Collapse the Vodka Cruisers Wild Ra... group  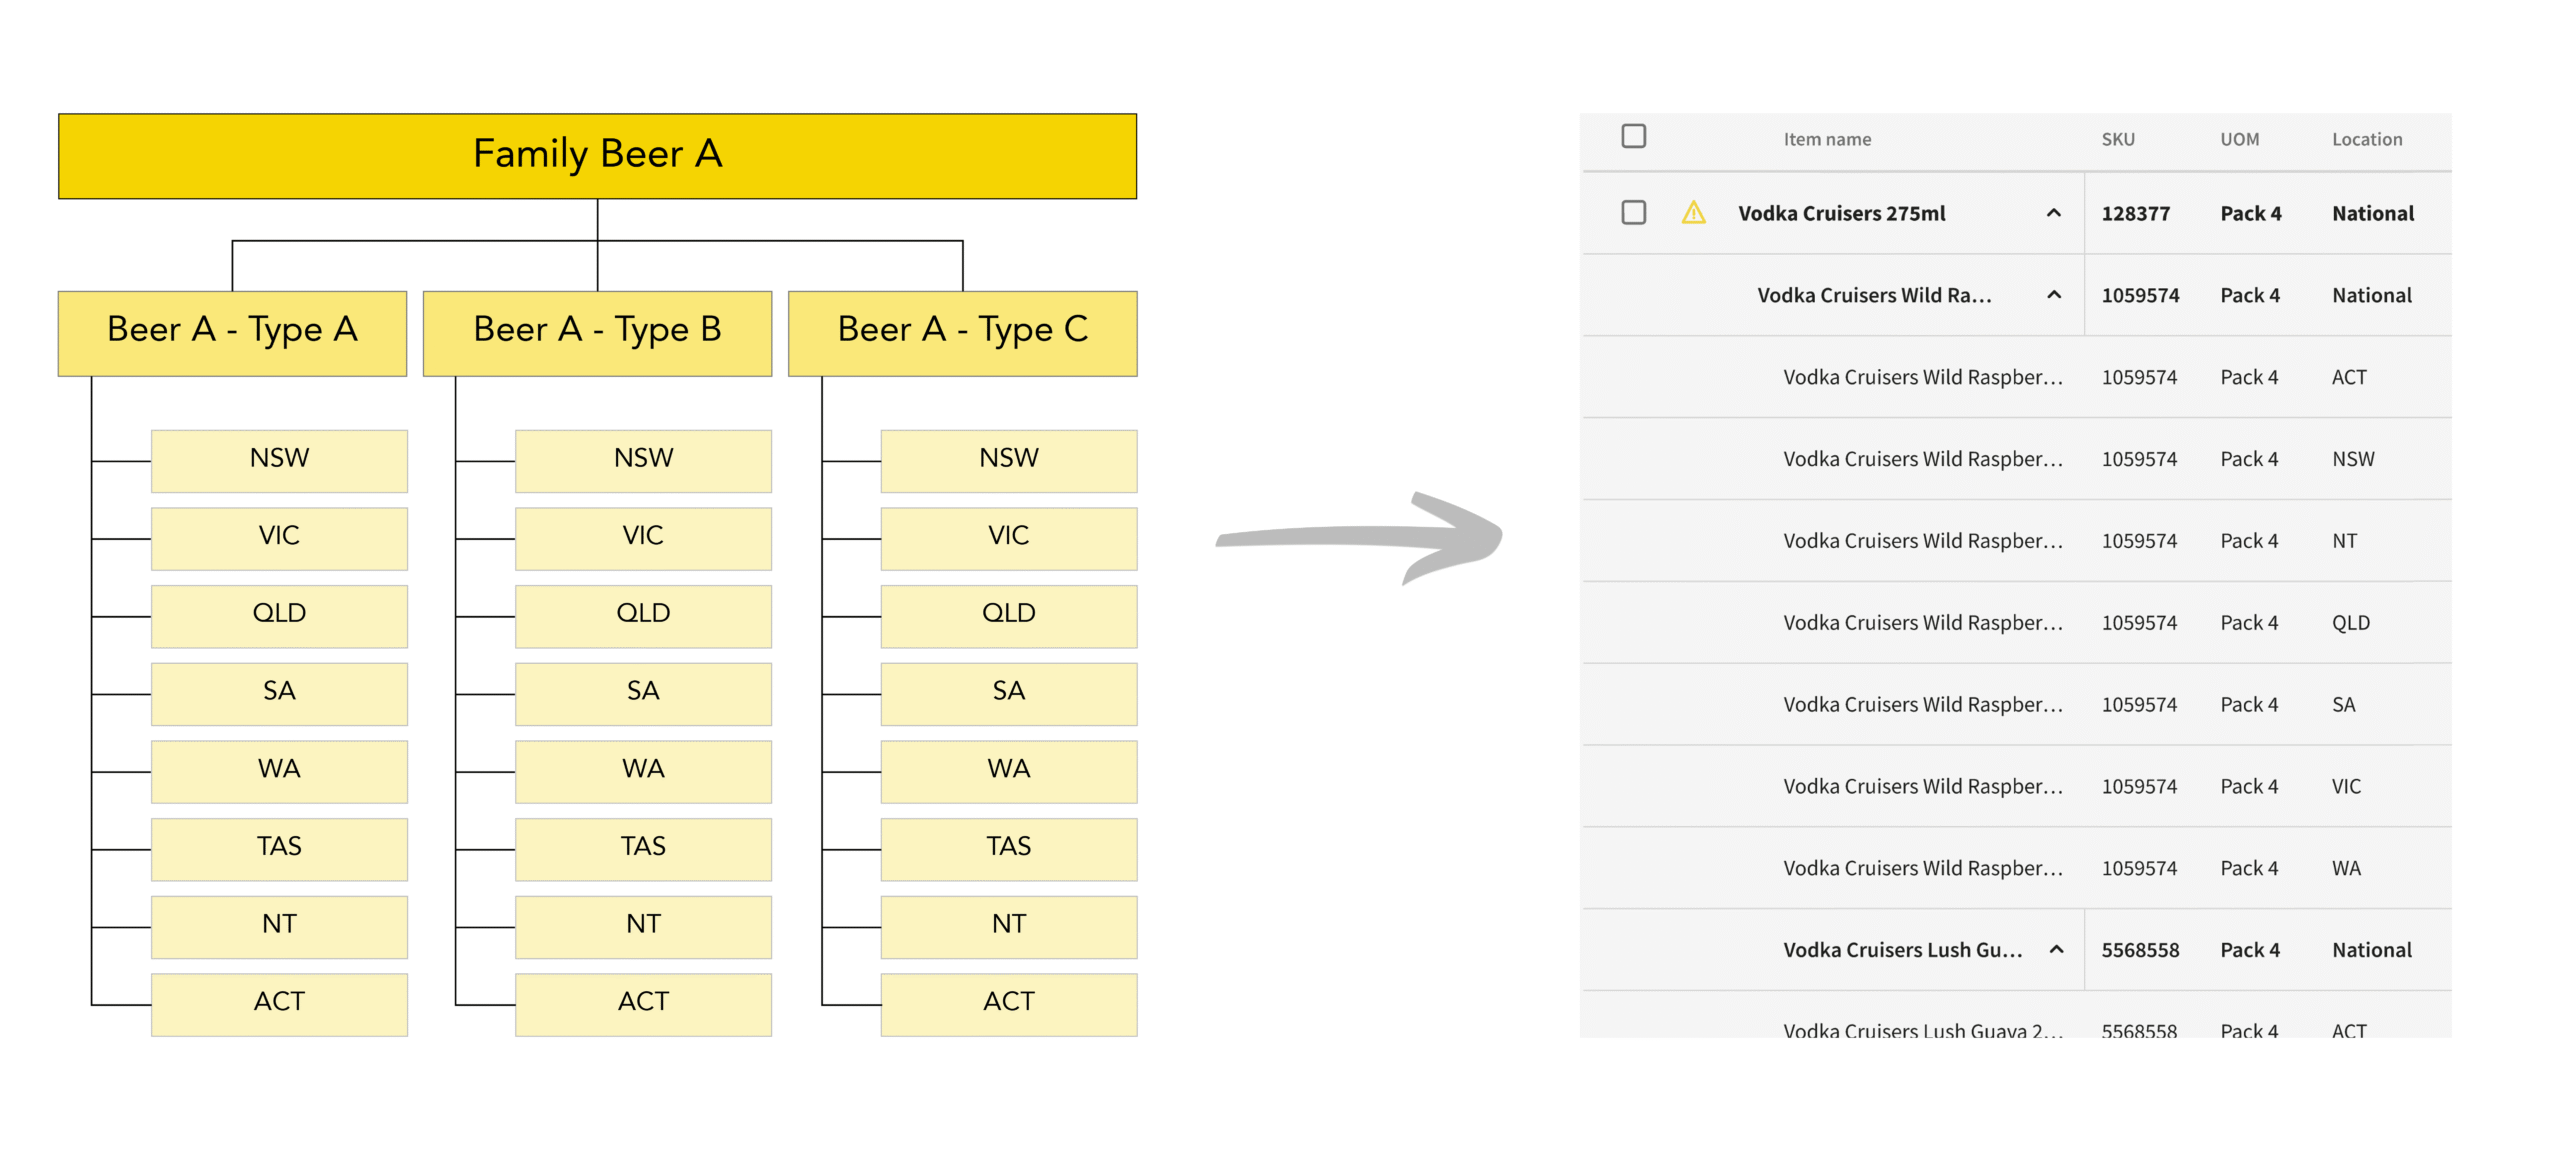click(x=2053, y=295)
